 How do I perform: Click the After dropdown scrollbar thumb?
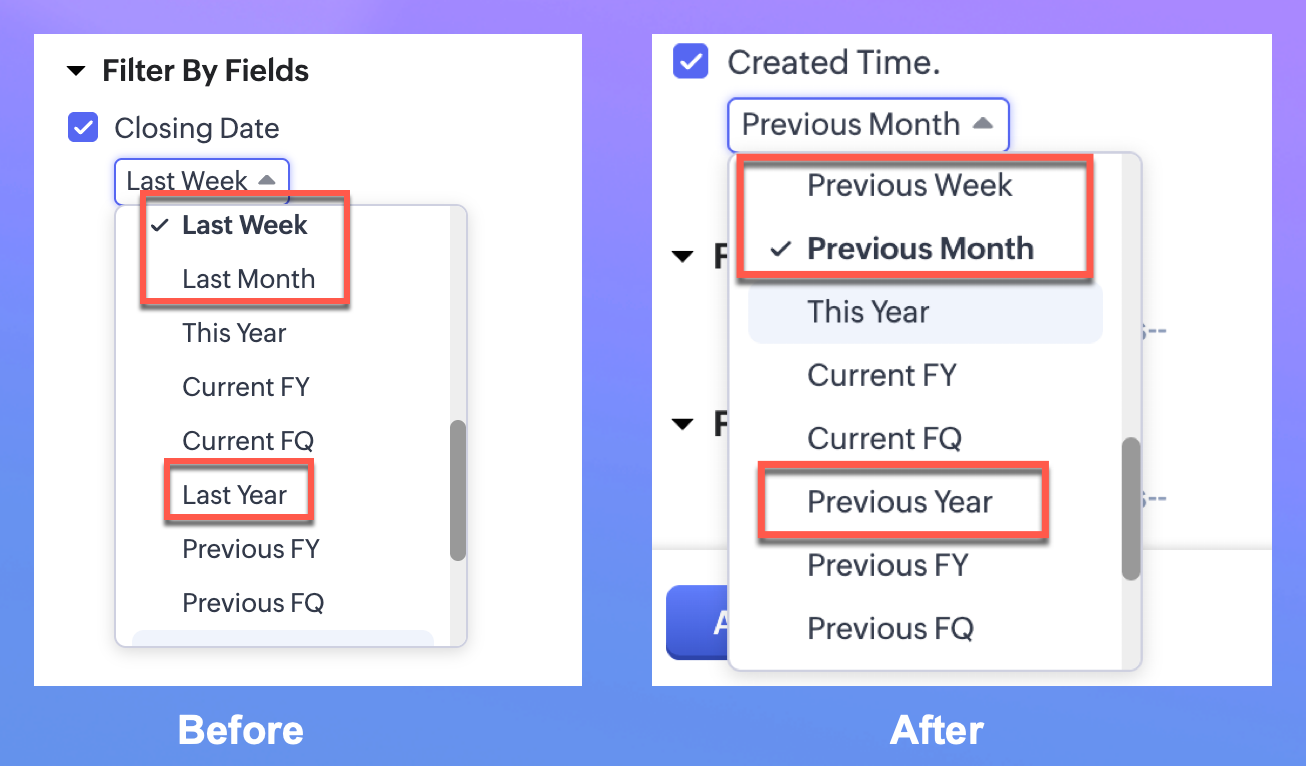click(1131, 508)
